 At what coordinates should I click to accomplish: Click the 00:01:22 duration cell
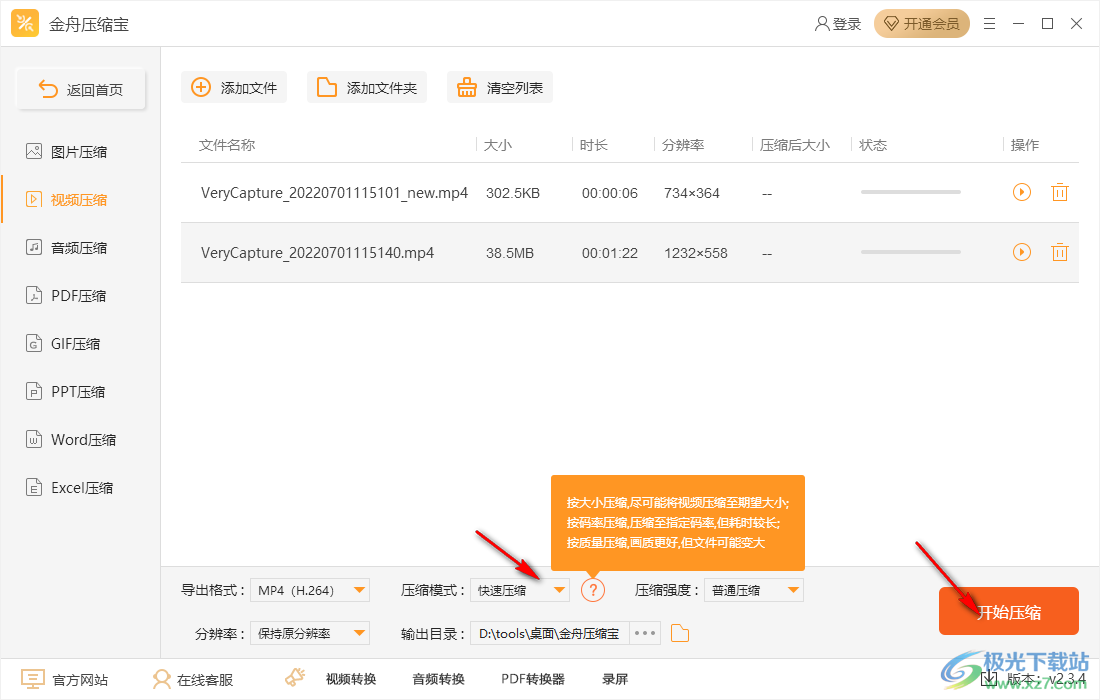610,253
